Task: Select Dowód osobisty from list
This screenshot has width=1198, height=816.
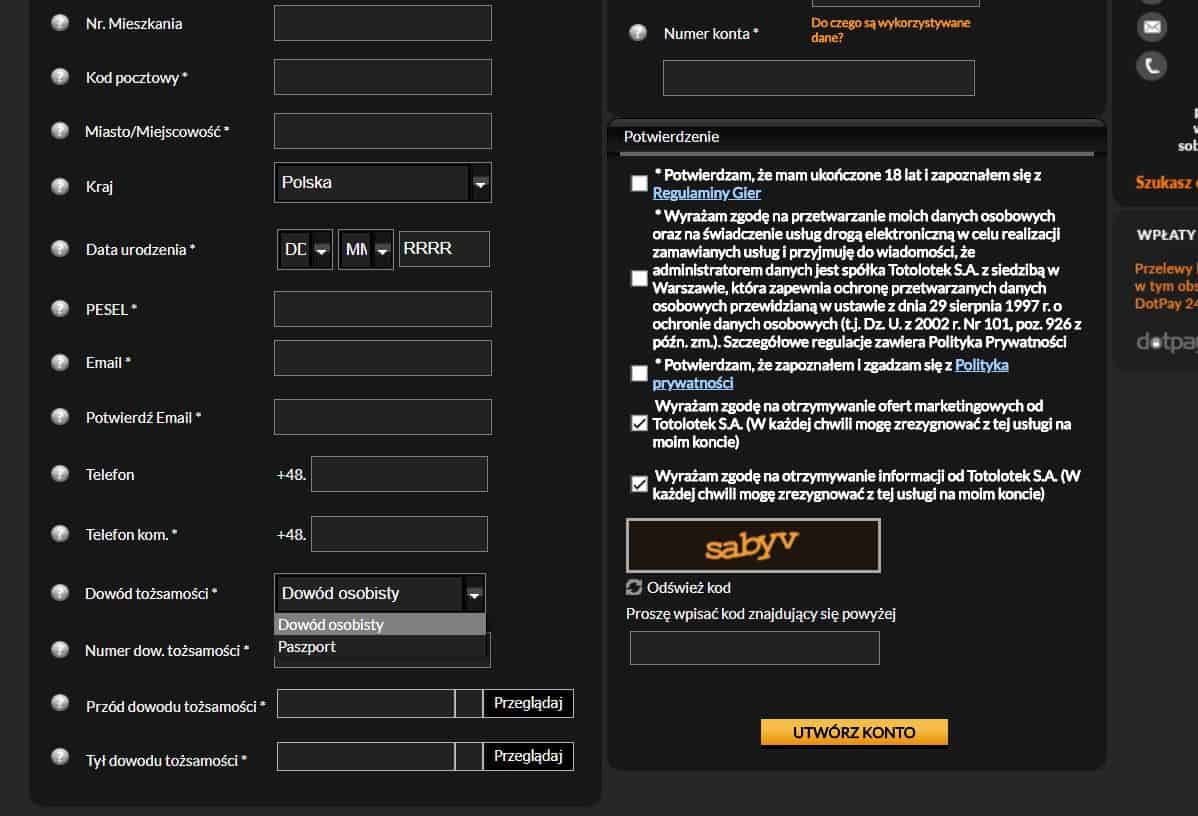Action: 380,624
